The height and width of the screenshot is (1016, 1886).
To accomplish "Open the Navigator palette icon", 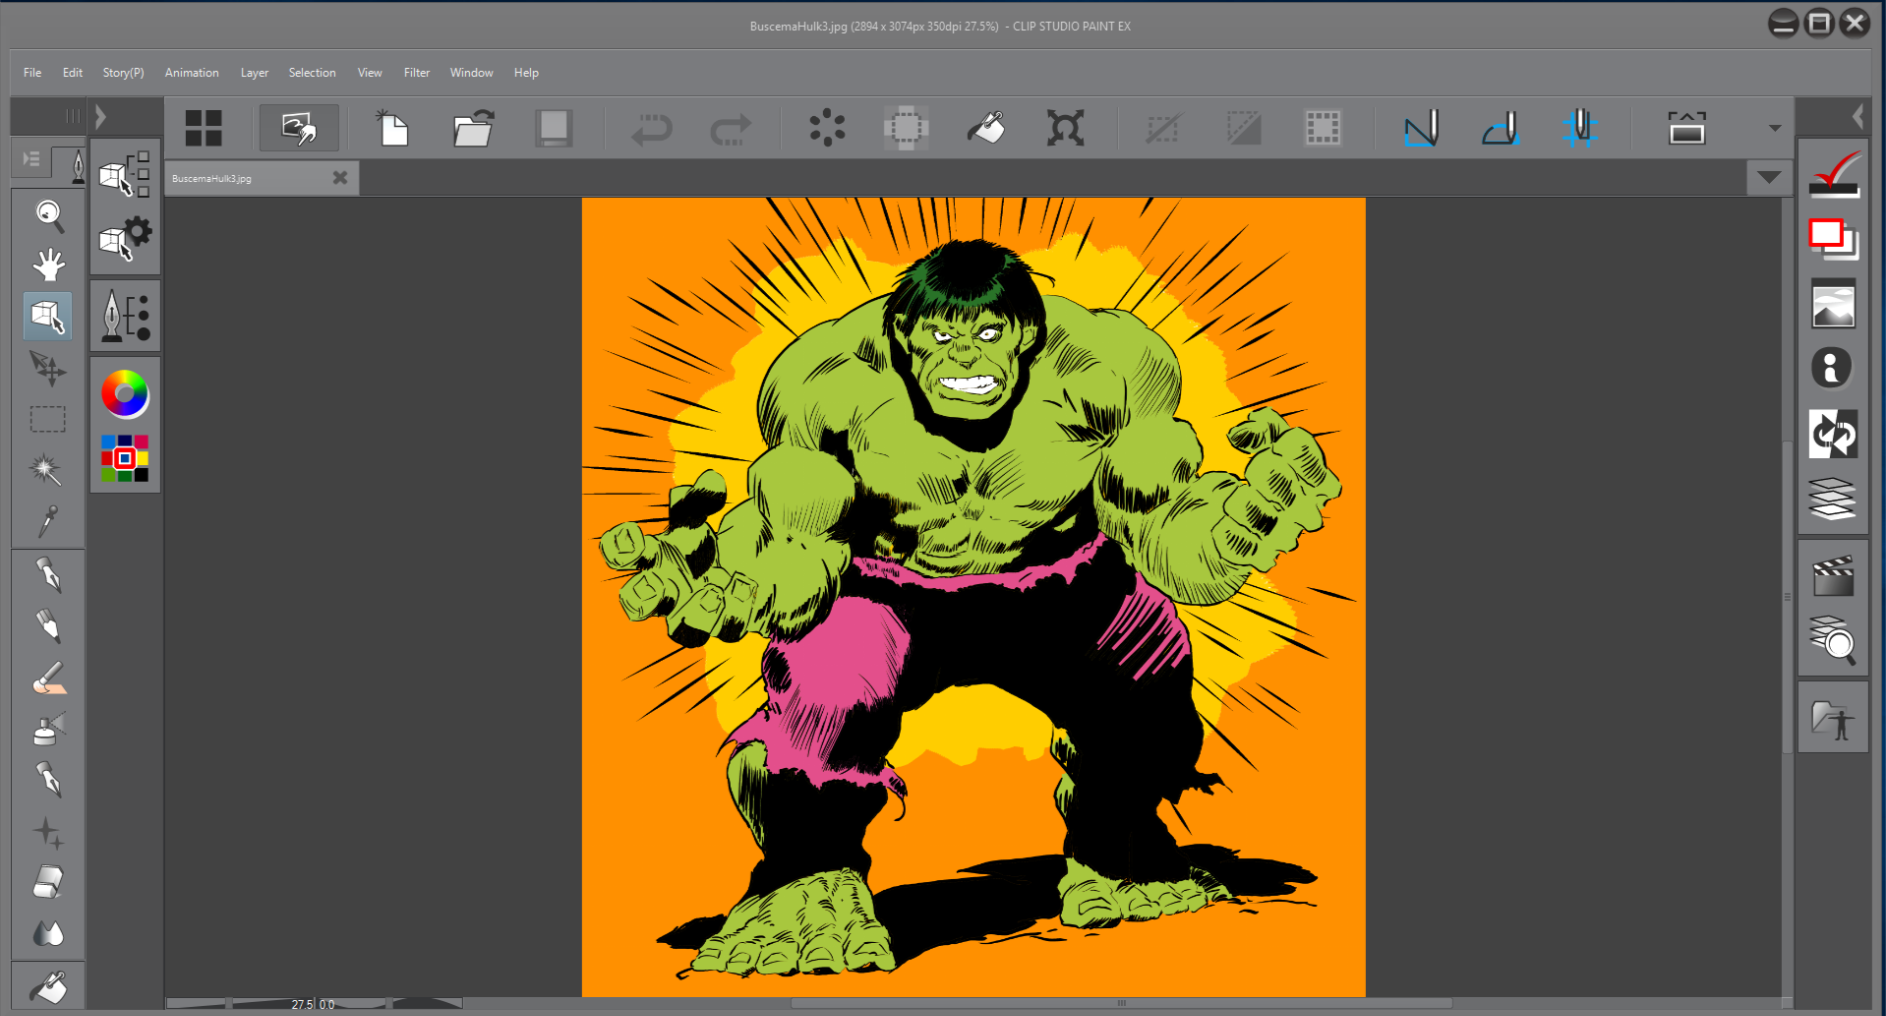I will click(1833, 304).
